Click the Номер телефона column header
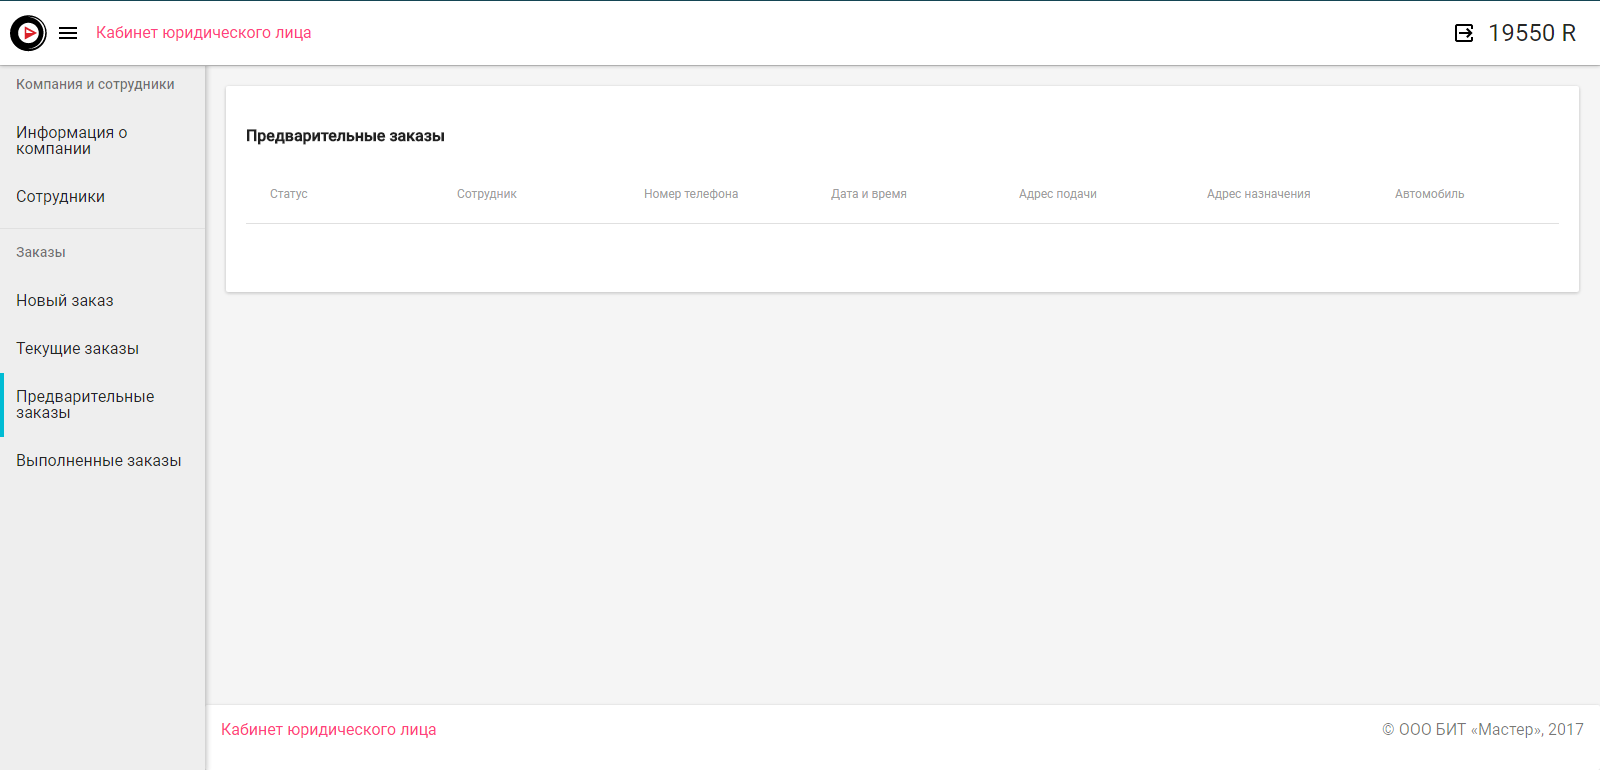This screenshot has height=770, width=1600. pos(691,194)
